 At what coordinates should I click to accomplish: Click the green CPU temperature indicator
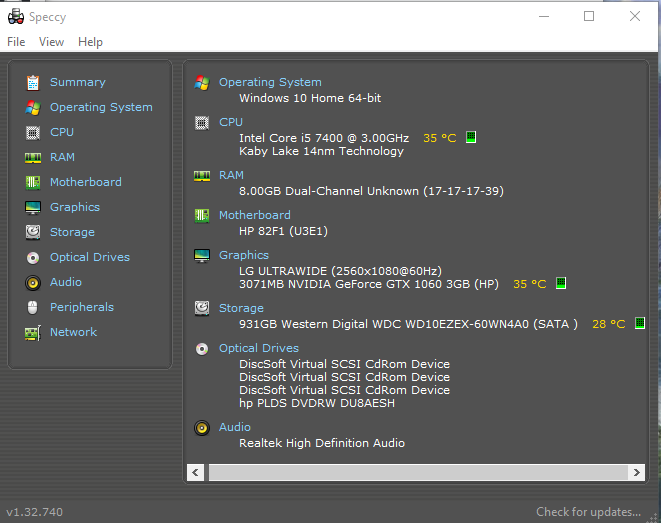point(471,137)
